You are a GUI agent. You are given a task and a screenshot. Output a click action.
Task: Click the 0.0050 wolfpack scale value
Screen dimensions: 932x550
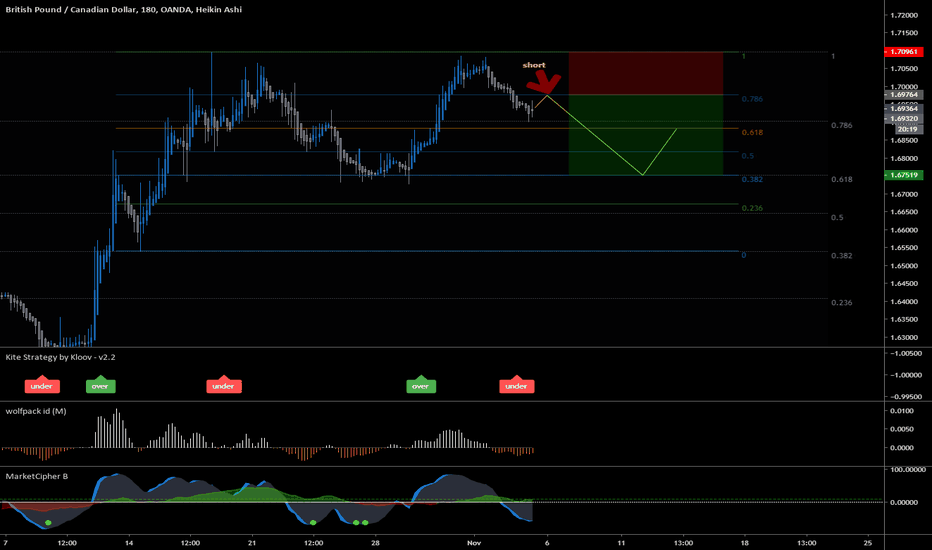[x=902, y=429]
